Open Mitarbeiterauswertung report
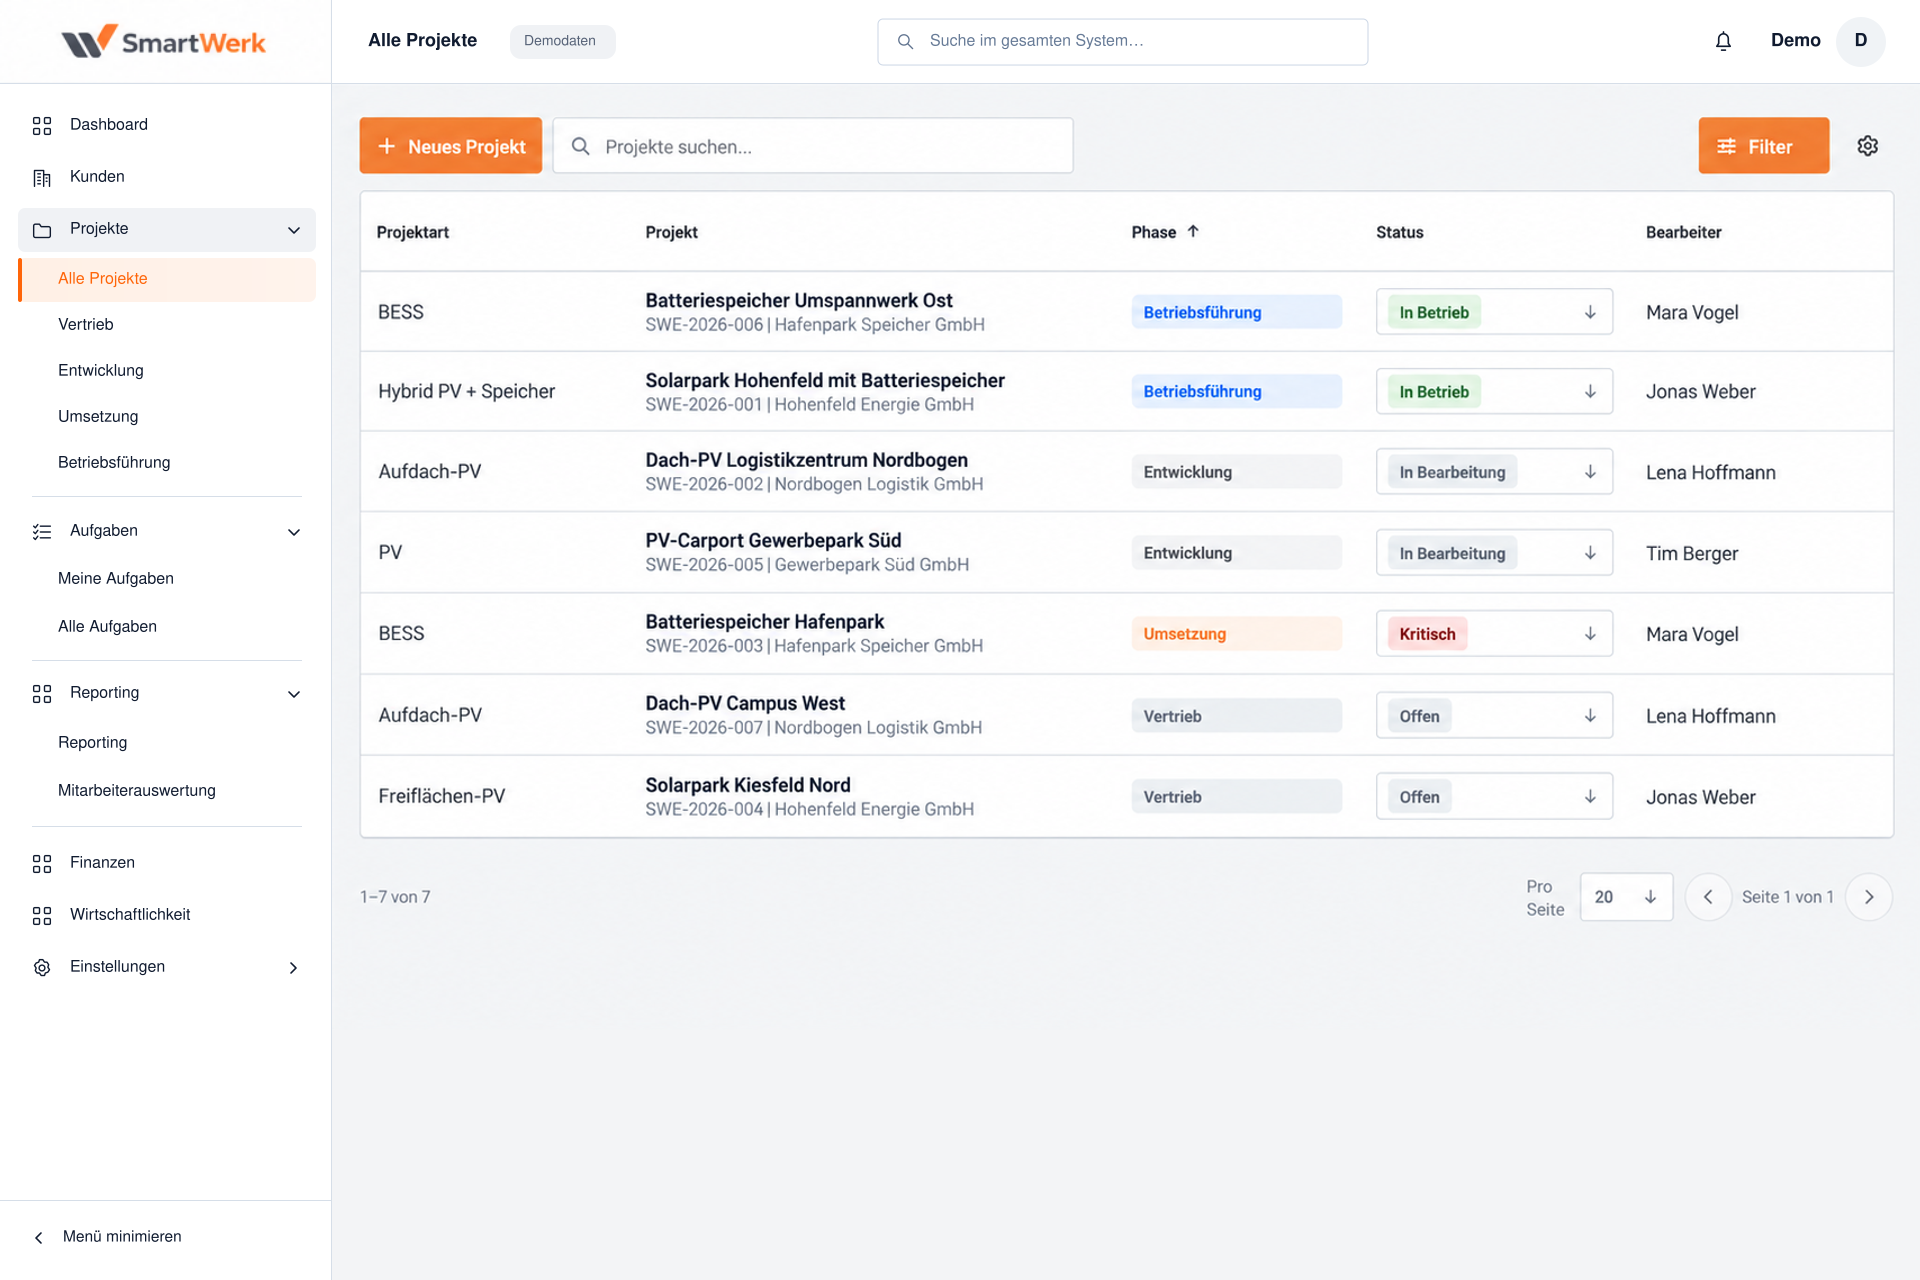The height and width of the screenshot is (1280, 1920). pyautogui.click(x=137, y=791)
